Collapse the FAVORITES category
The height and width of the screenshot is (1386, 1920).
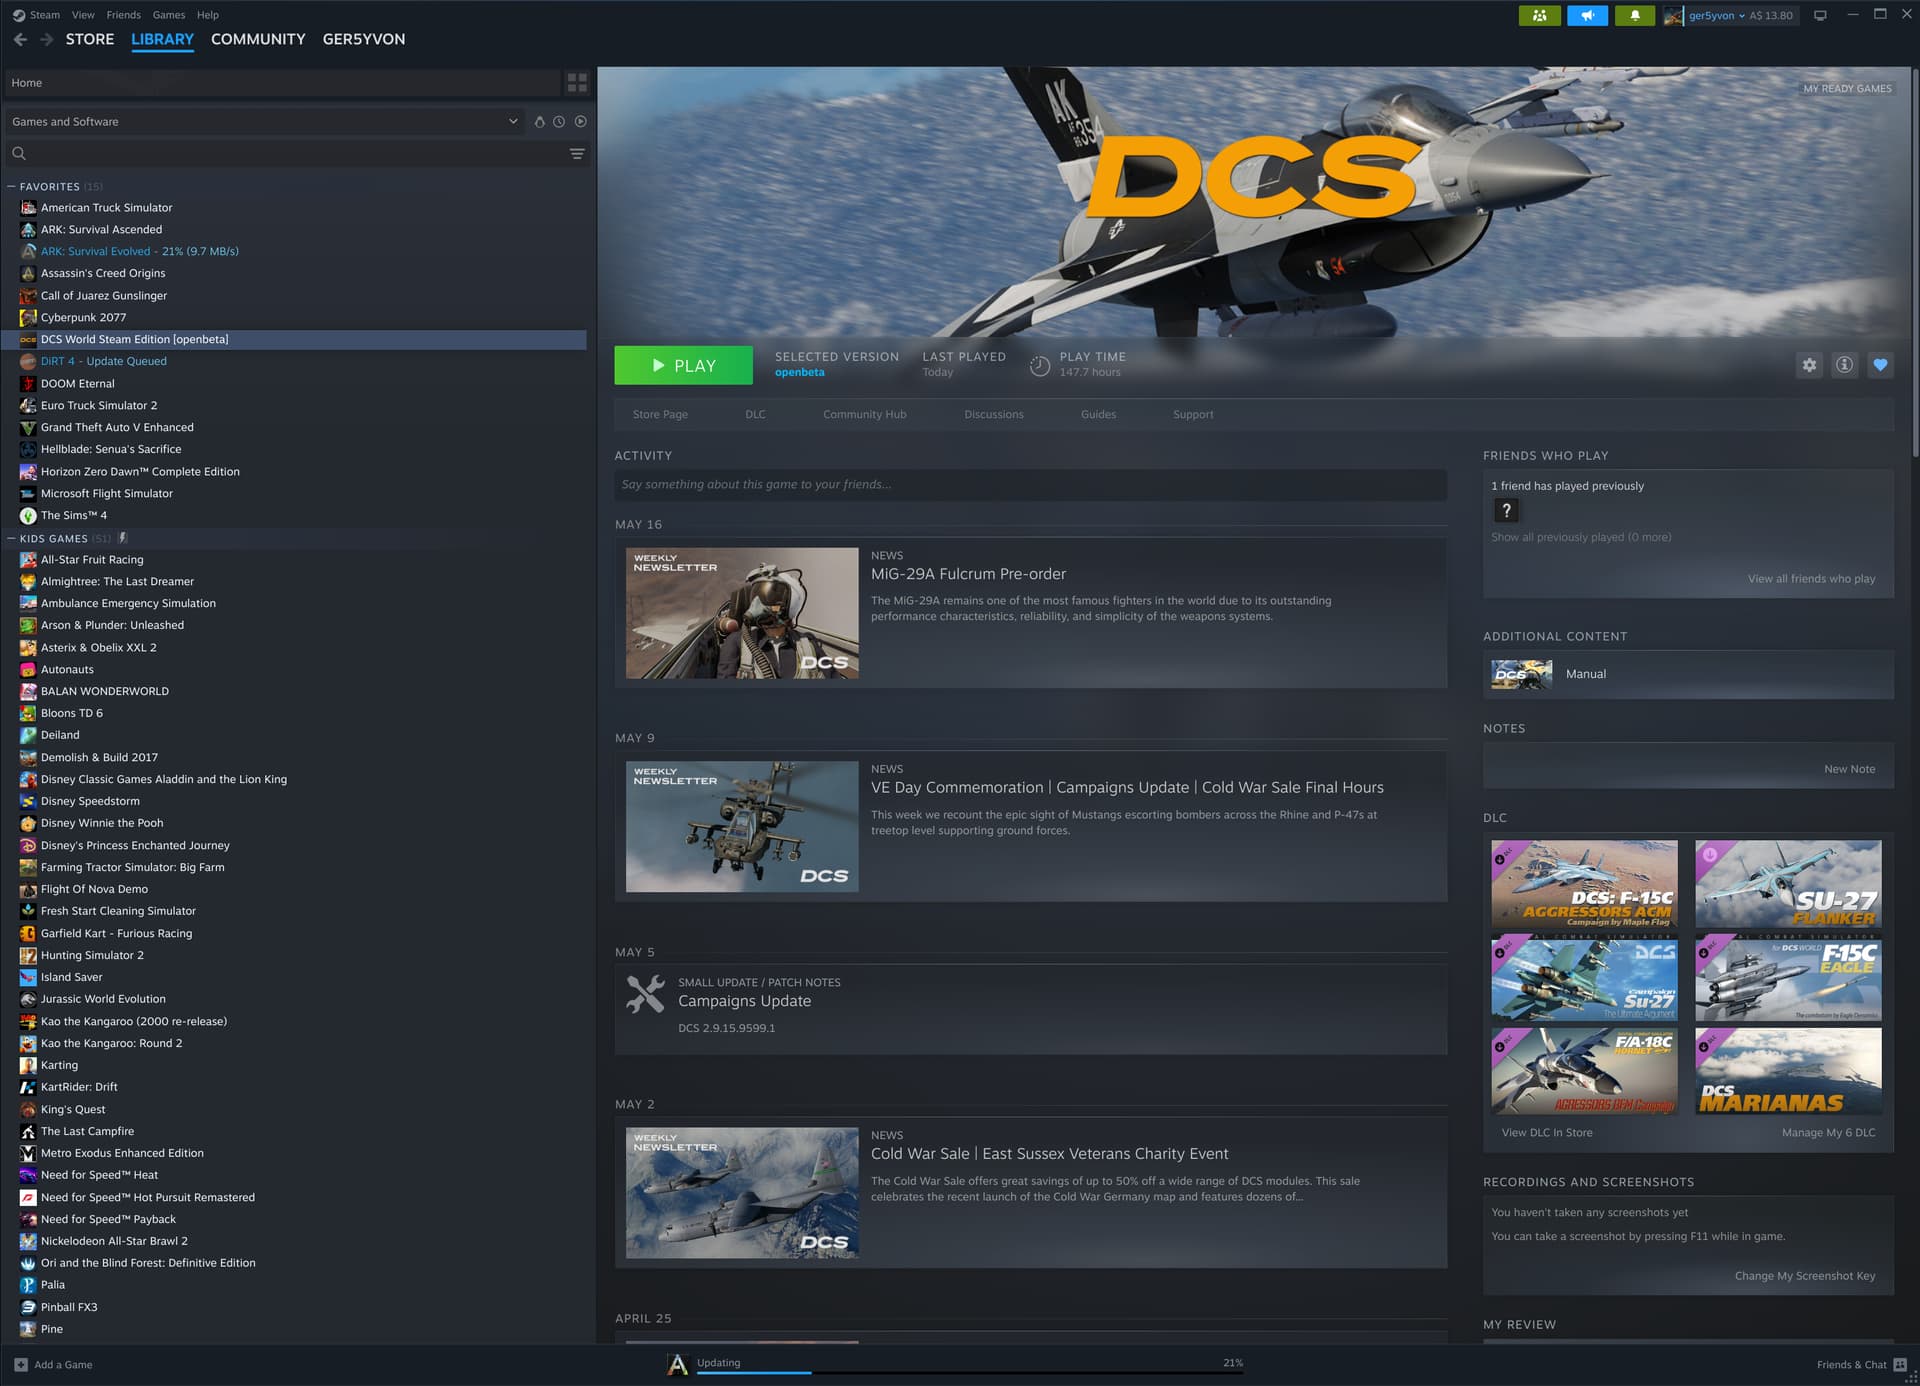[x=12, y=187]
